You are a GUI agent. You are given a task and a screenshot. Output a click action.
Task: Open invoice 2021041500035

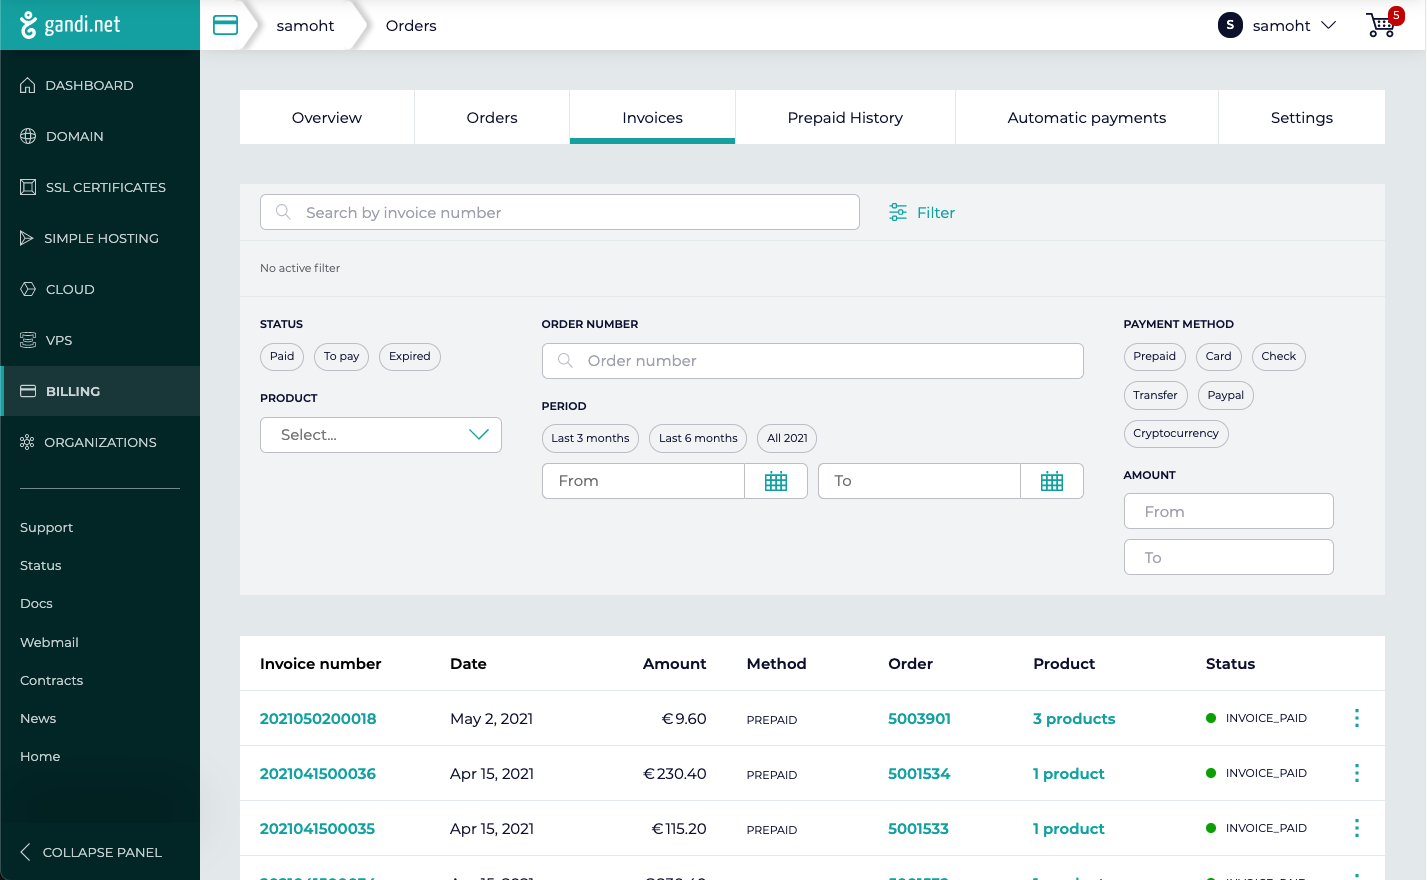click(x=317, y=828)
